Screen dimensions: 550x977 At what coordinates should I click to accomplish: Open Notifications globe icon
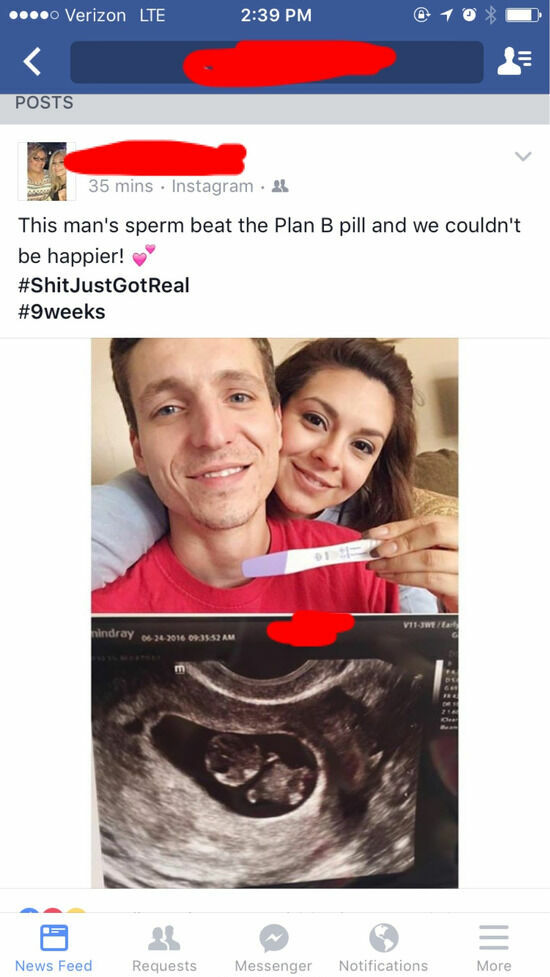[x=383, y=938]
